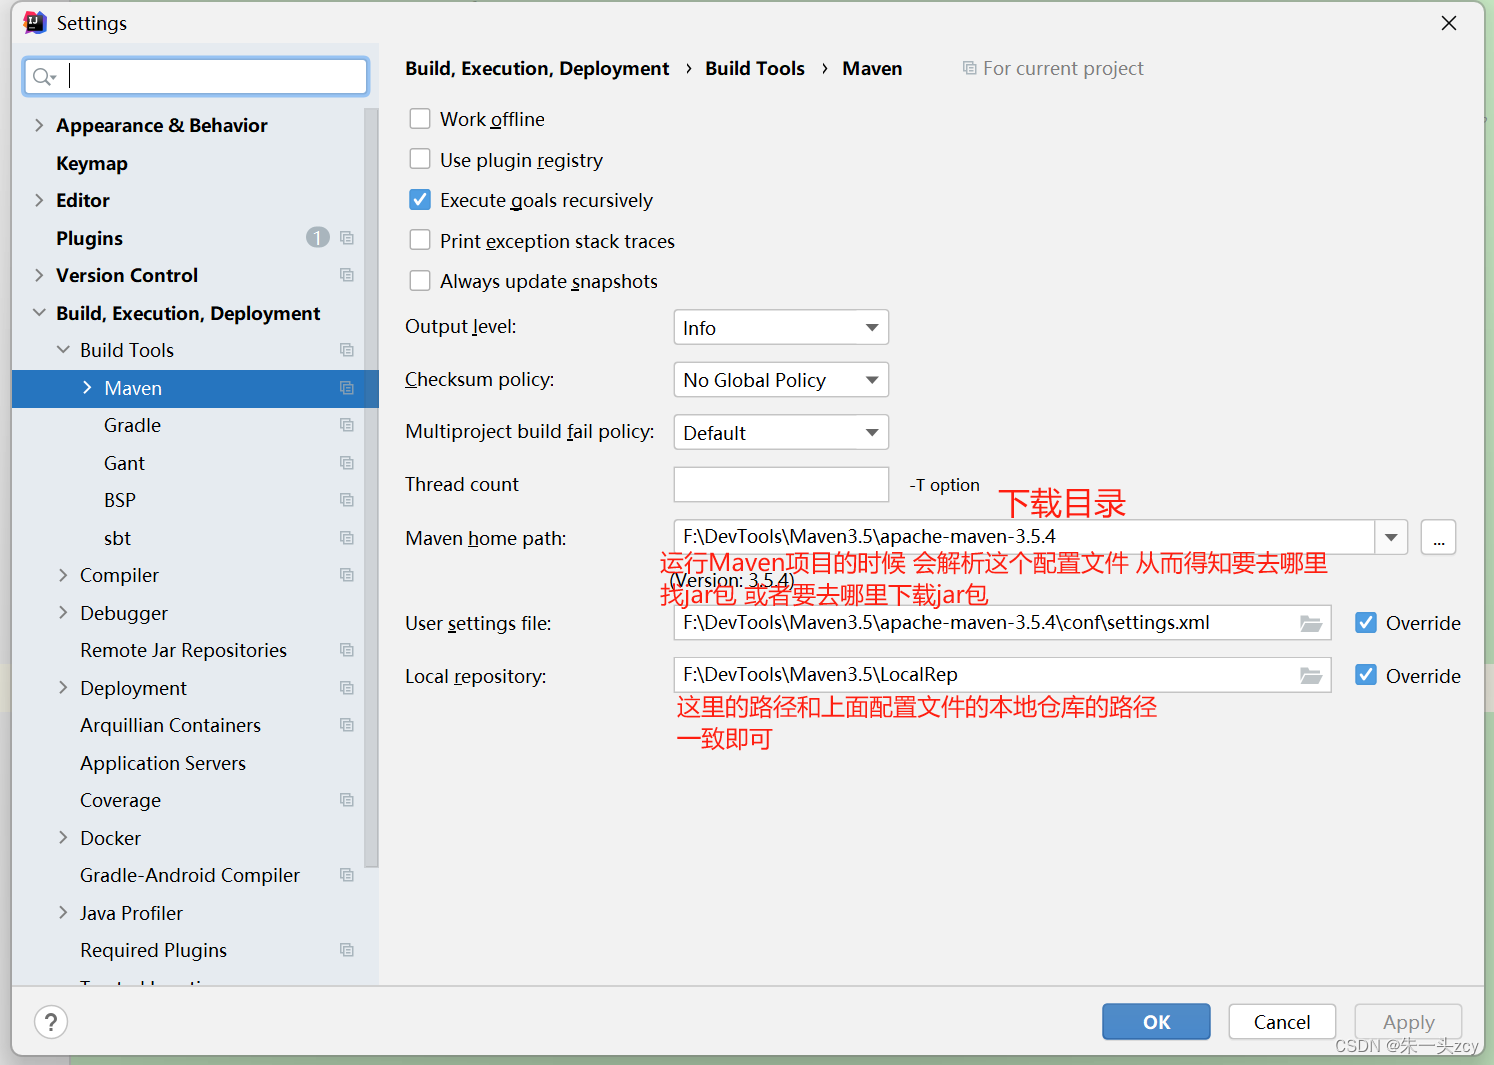Expand the Maven subtree arrow

(x=87, y=388)
